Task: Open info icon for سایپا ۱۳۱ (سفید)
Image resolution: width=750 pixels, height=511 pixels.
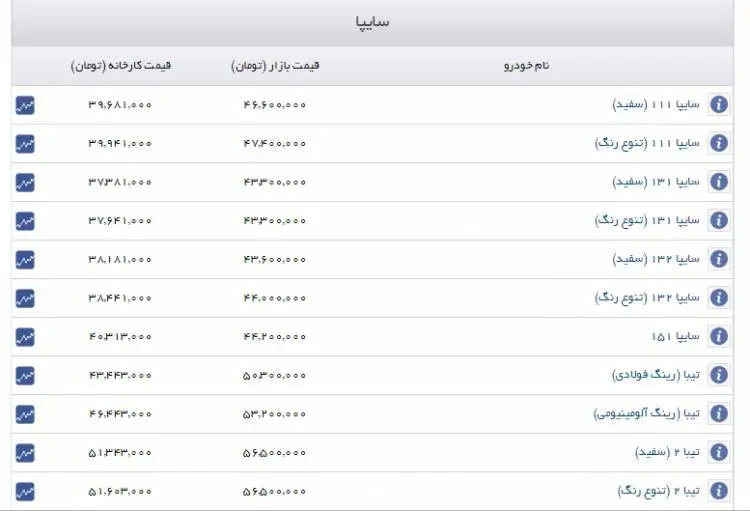Action: (718, 182)
